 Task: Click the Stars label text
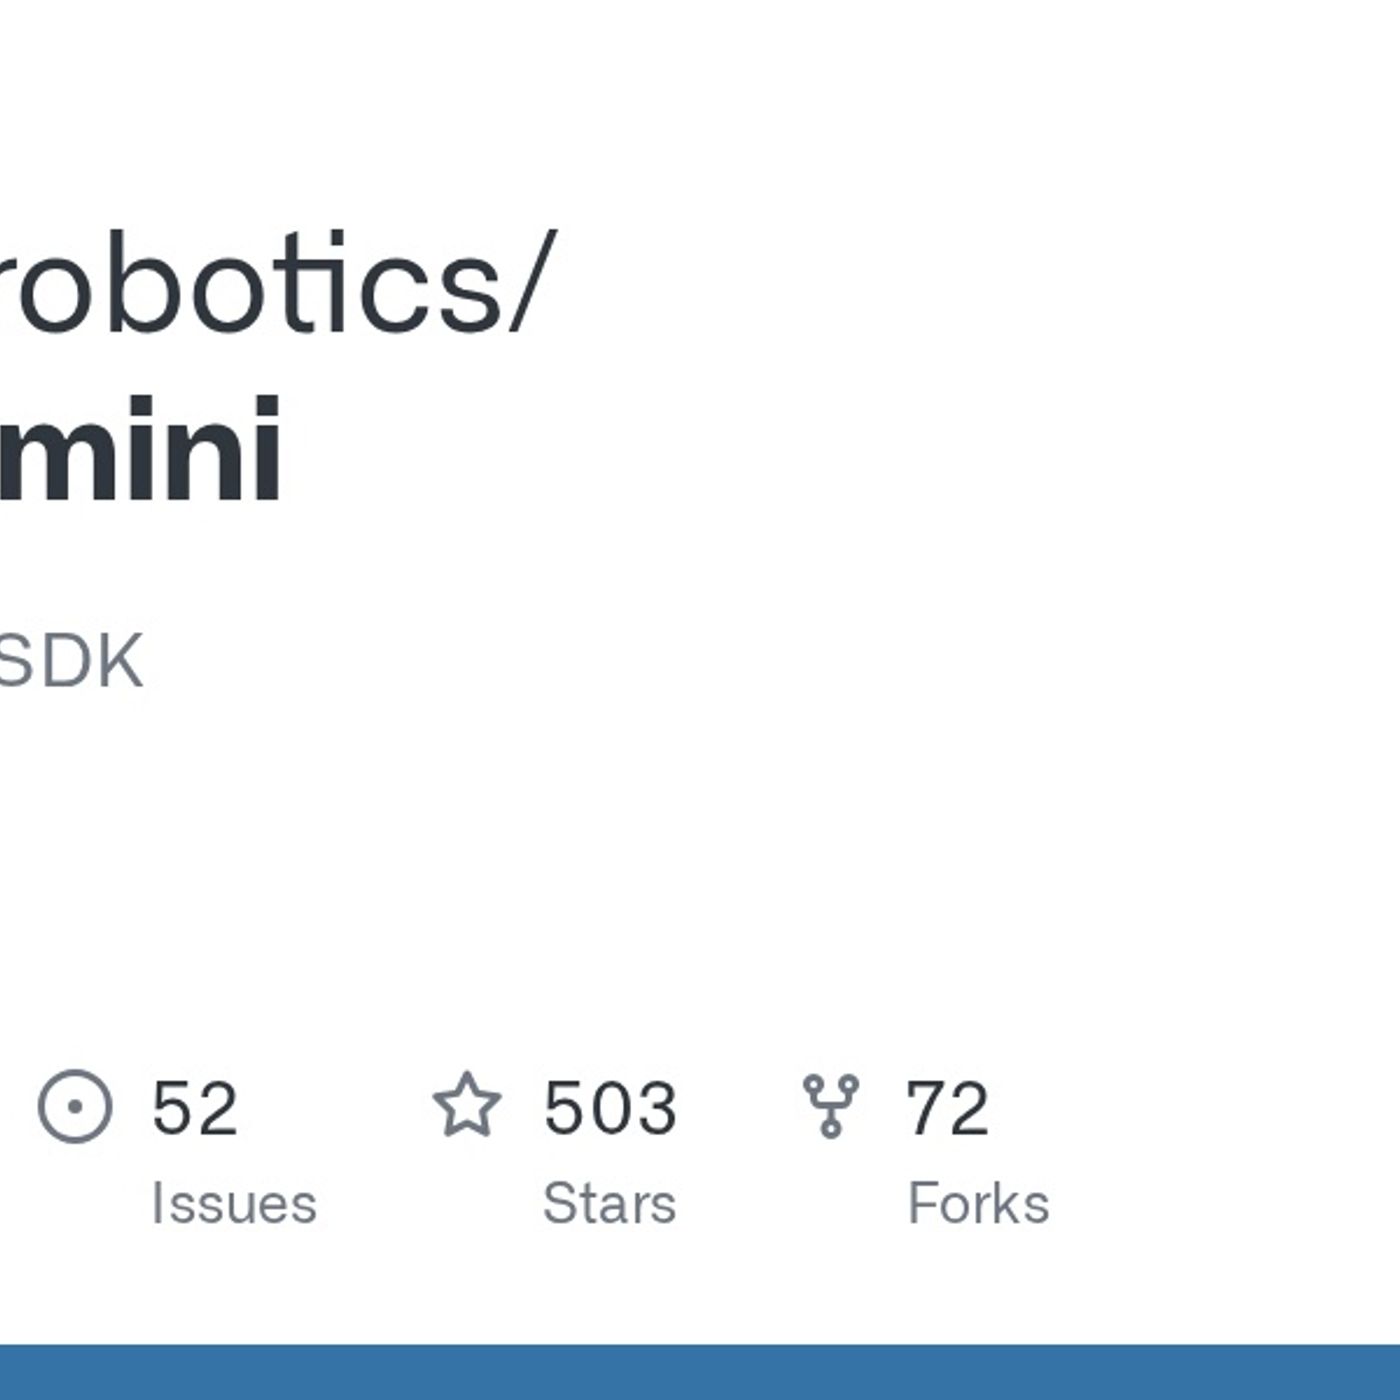(x=609, y=1203)
